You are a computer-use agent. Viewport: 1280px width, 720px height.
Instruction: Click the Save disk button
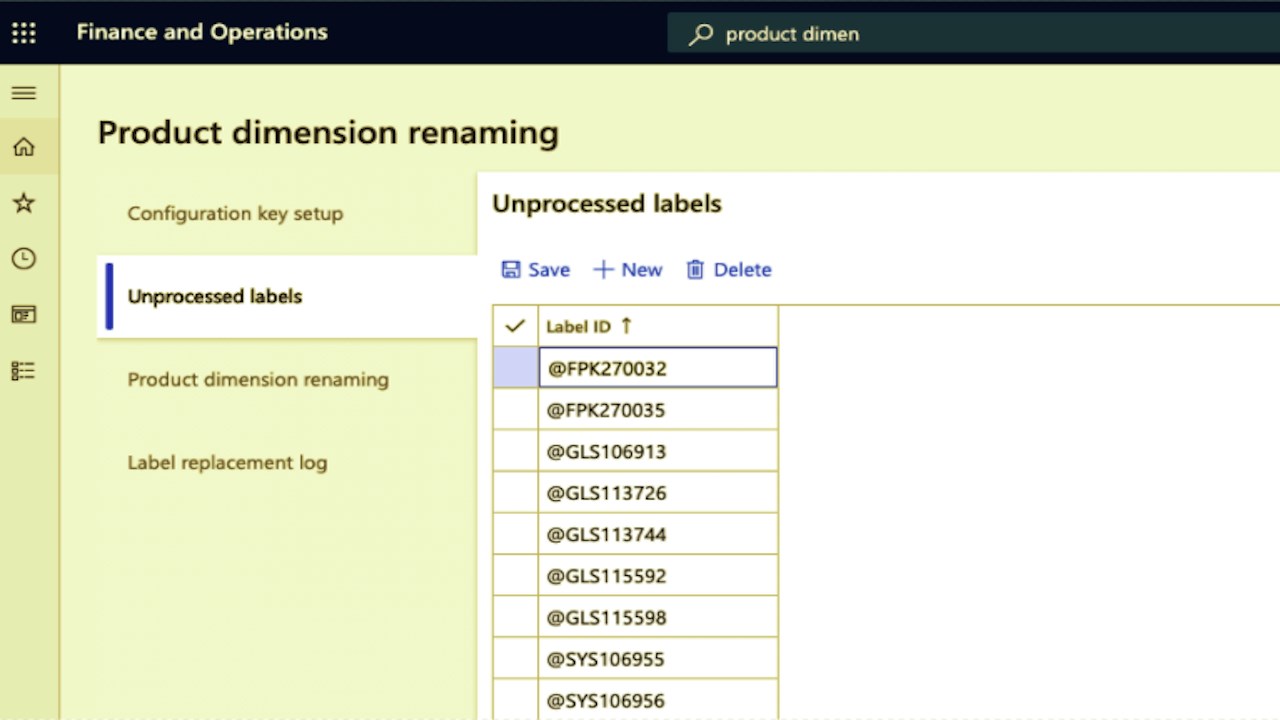point(535,270)
